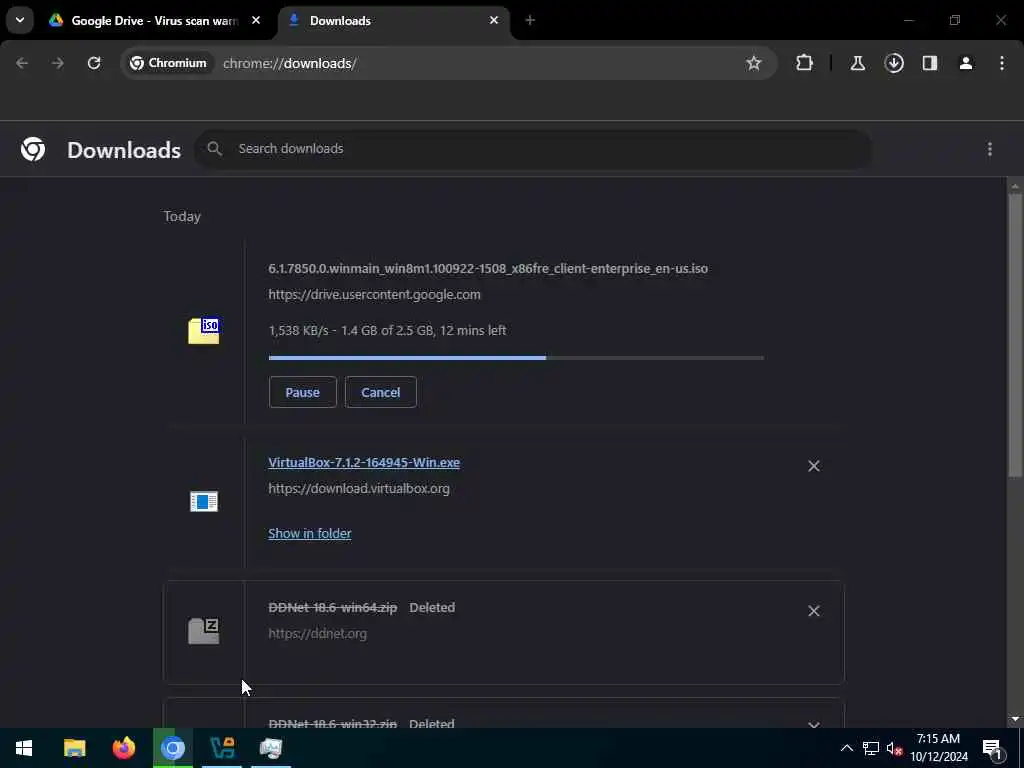
Task: Click the ddnet.org source URL
Action: (317, 633)
